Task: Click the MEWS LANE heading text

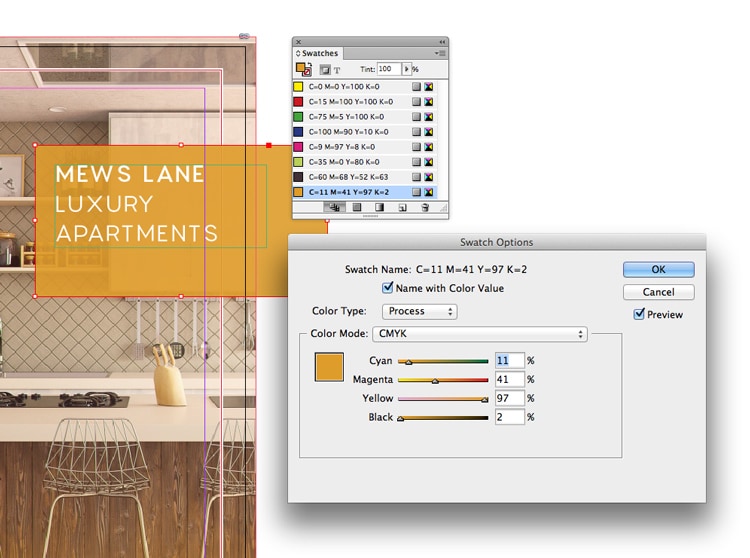Action: [x=130, y=174]
